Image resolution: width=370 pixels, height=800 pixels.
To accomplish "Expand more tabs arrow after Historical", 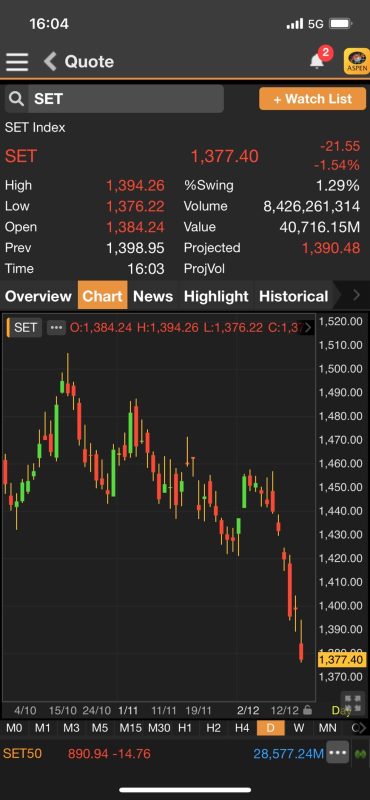I will tap(357, 295).
